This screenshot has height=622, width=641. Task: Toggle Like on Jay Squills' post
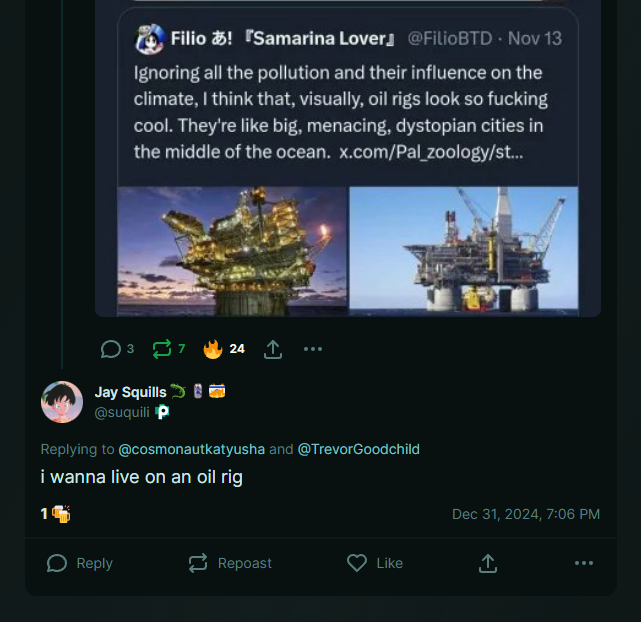(375, 563)
